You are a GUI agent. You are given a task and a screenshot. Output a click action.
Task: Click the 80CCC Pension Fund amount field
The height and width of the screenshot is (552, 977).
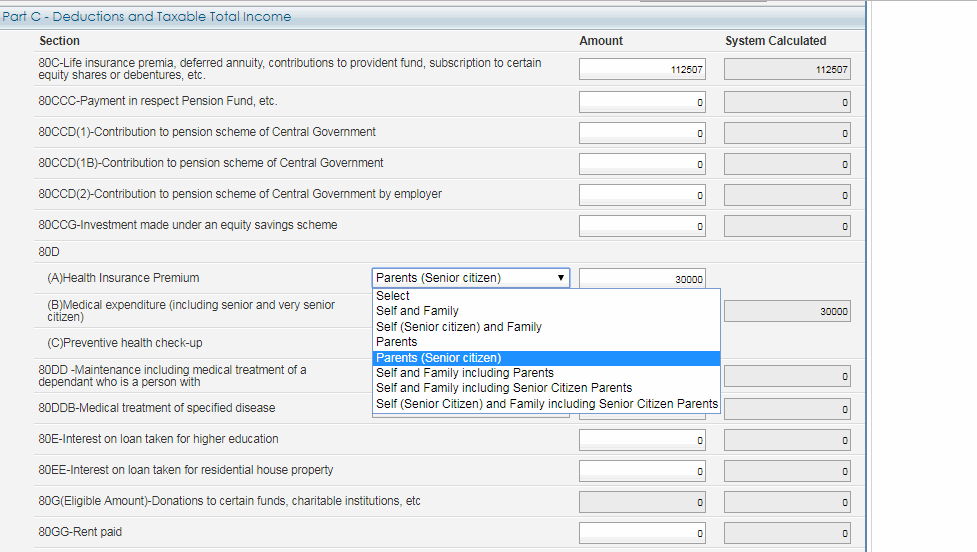tap(642, 102)
